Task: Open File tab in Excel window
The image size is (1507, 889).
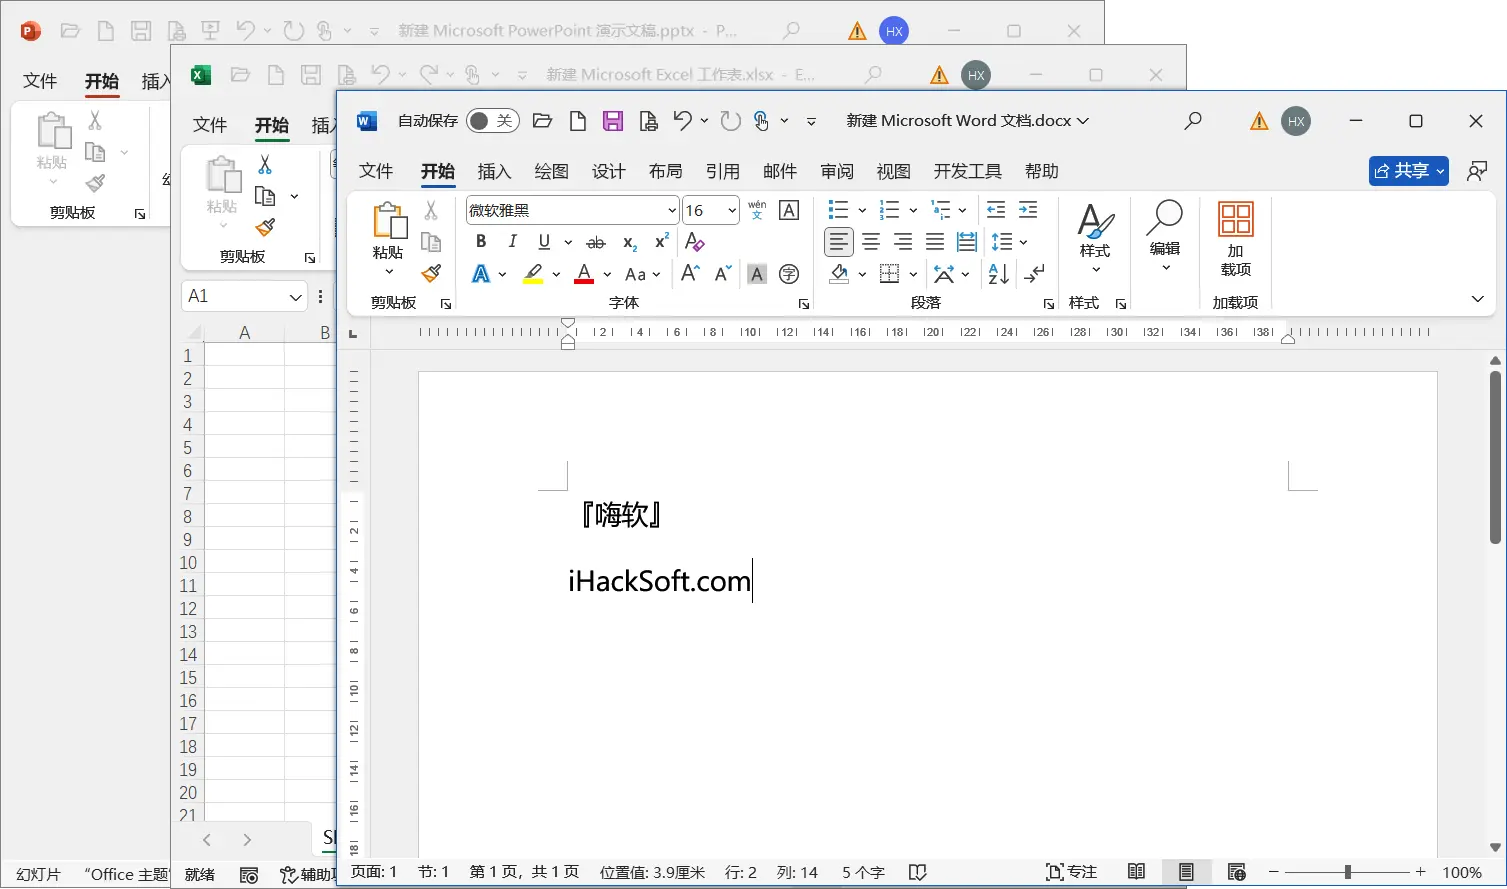Action: point(210,125)
